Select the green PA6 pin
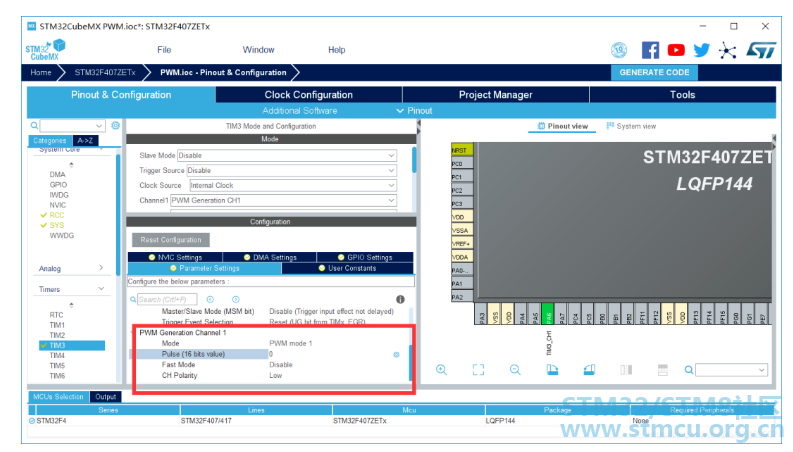The height and width of the screenshot is (452, 793). pyautogui.click(x=548, y=314)
